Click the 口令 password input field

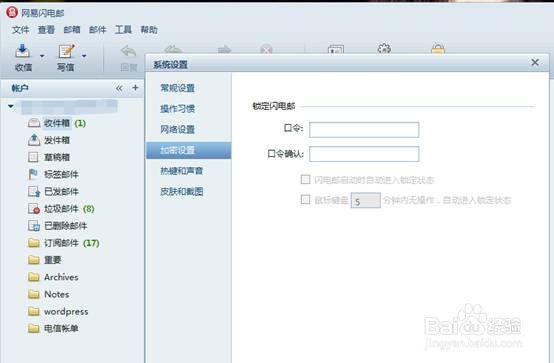coord(364,130)
